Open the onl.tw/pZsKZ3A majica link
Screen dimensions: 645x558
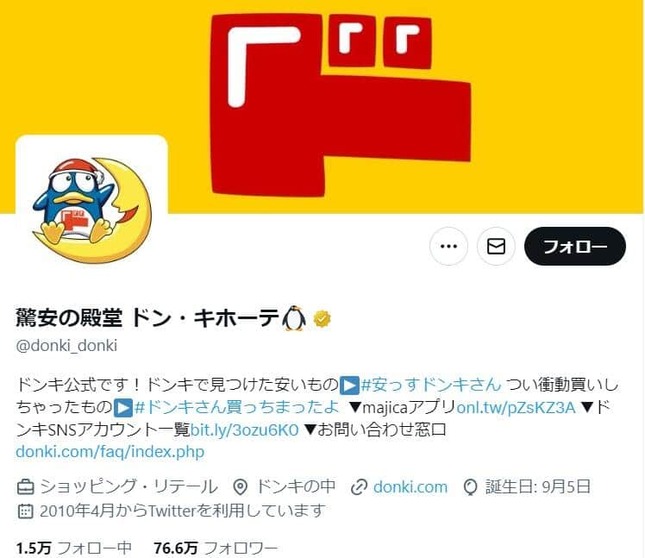tap(516, 408)
